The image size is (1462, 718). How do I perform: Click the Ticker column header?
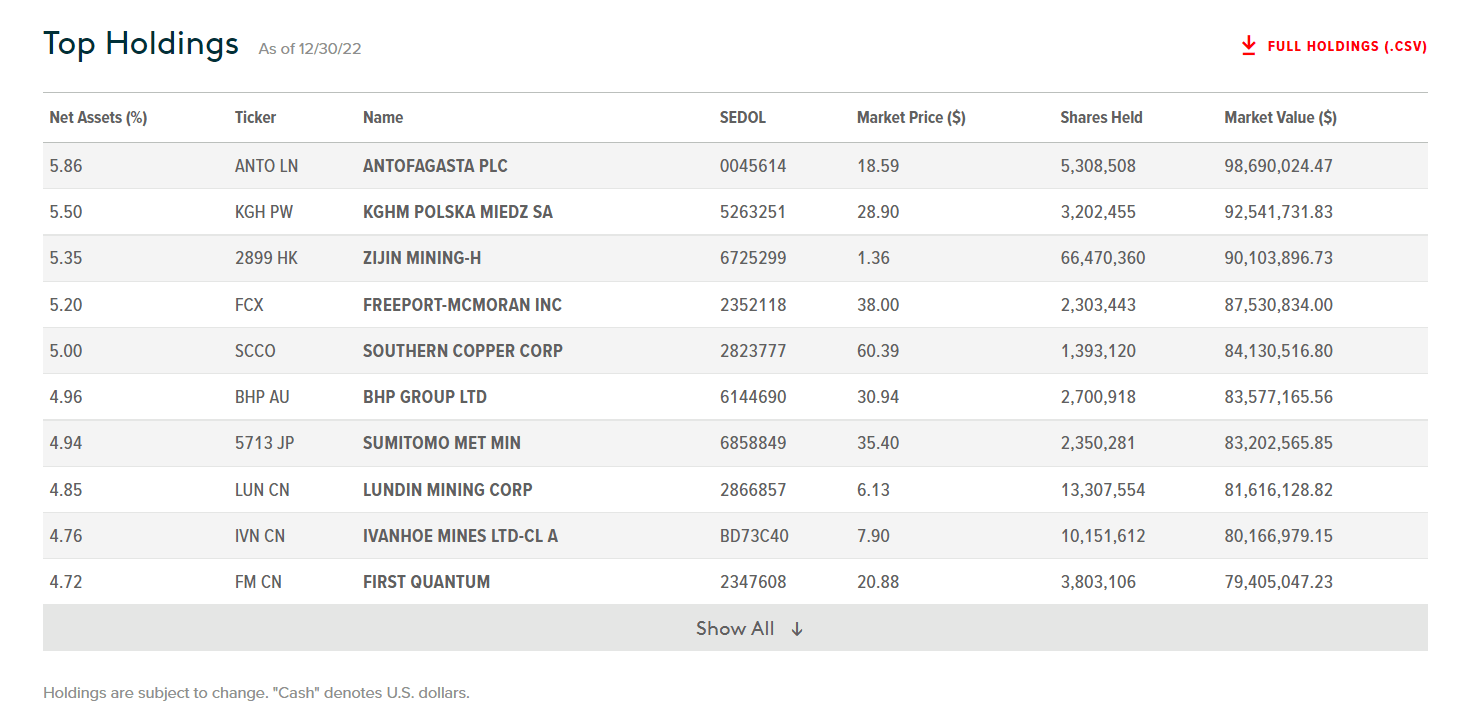[x=255, y=117]
